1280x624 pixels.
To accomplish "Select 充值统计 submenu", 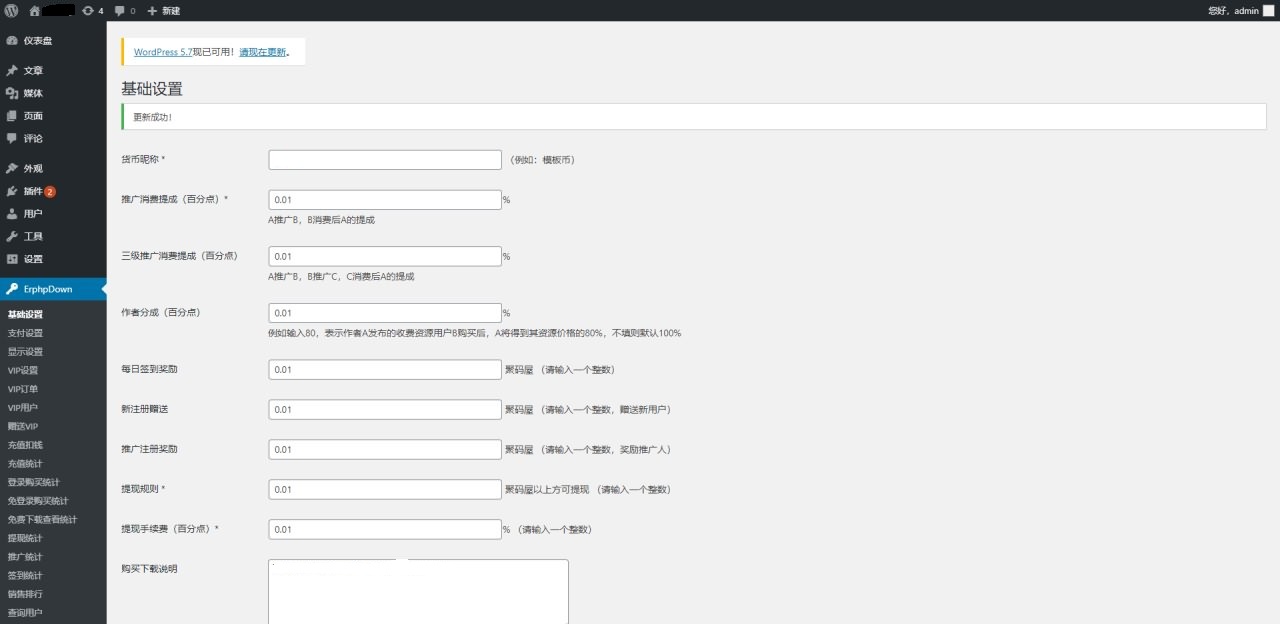I will pos(25,464).
